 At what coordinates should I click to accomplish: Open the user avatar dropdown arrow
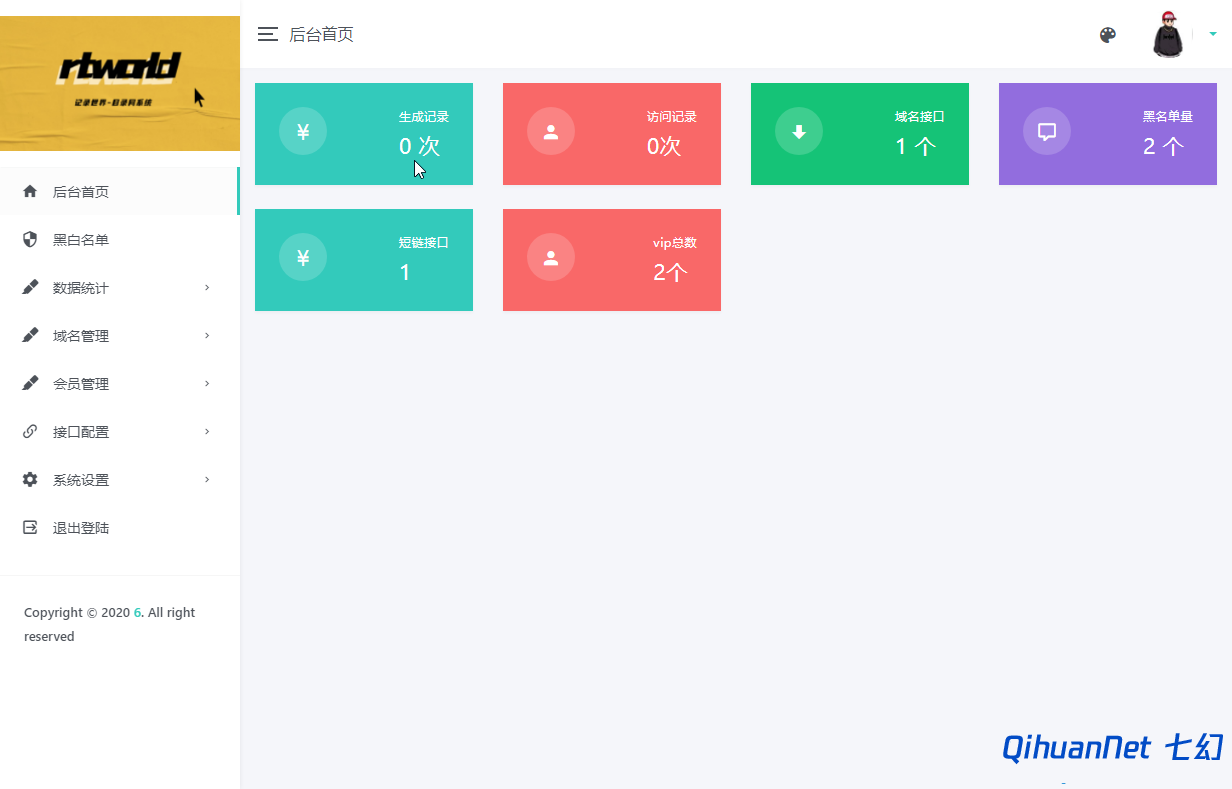point(1213,34)
